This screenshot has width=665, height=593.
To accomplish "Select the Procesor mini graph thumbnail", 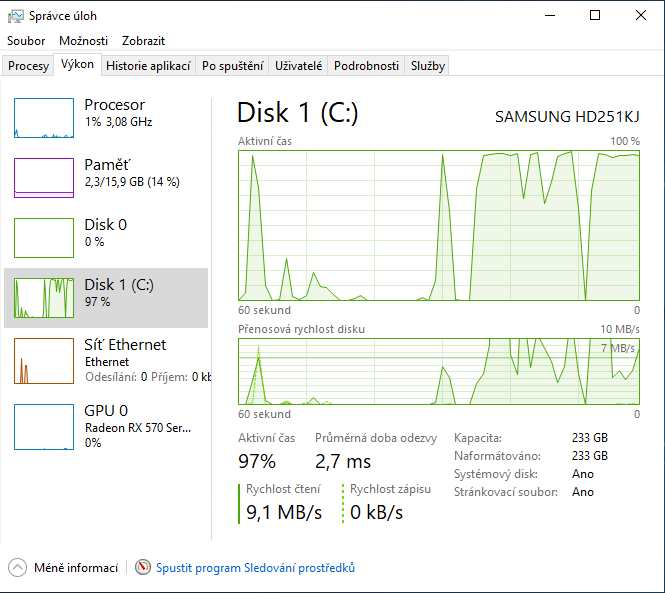I will click(44, 118).
